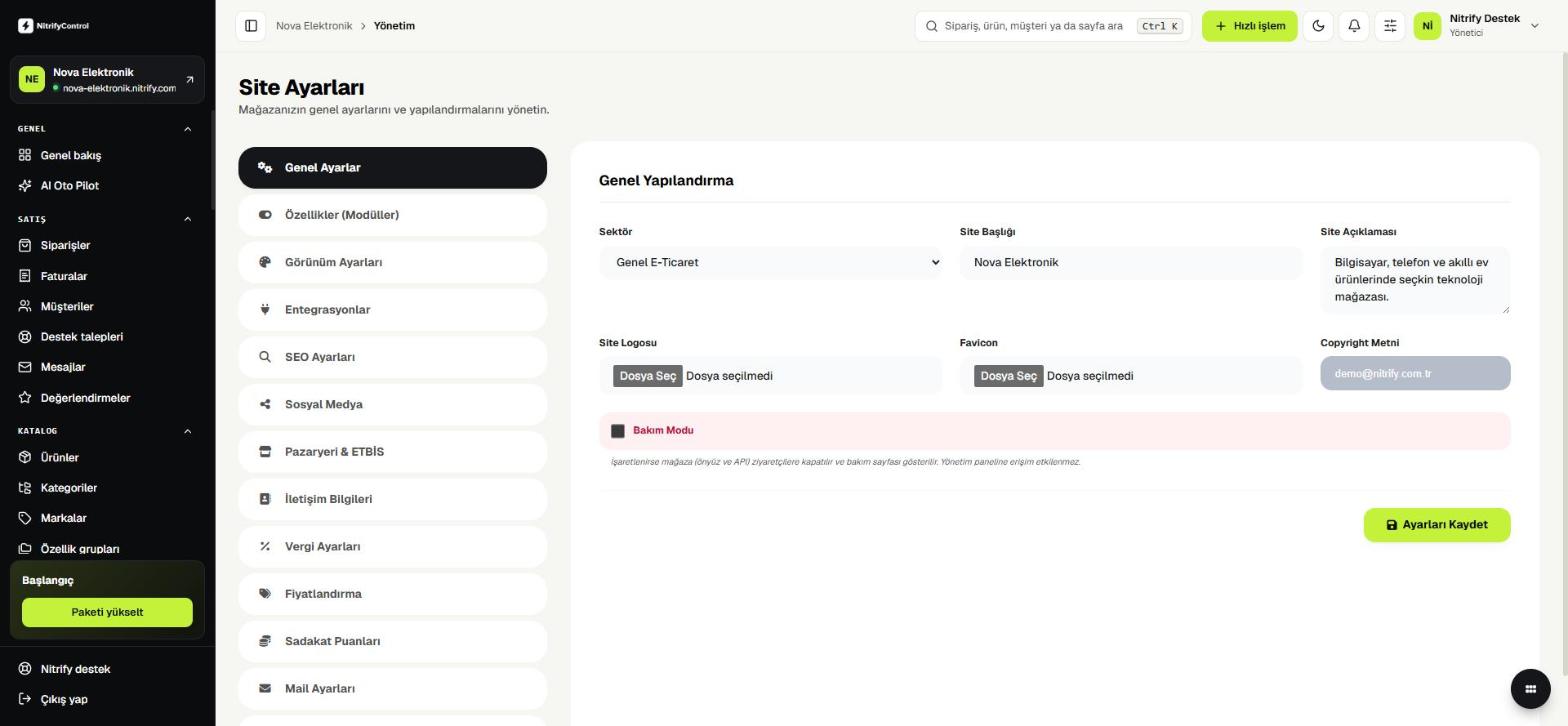The image size is (1568, 726).
Task: Collapse the SATIŞ sidebar section
Action: 187,219
